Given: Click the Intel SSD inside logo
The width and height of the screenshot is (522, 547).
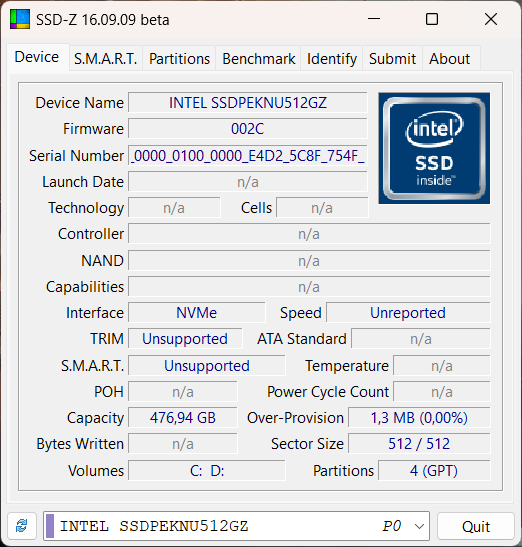Looking at the screenshot, I should pos(434,148).
